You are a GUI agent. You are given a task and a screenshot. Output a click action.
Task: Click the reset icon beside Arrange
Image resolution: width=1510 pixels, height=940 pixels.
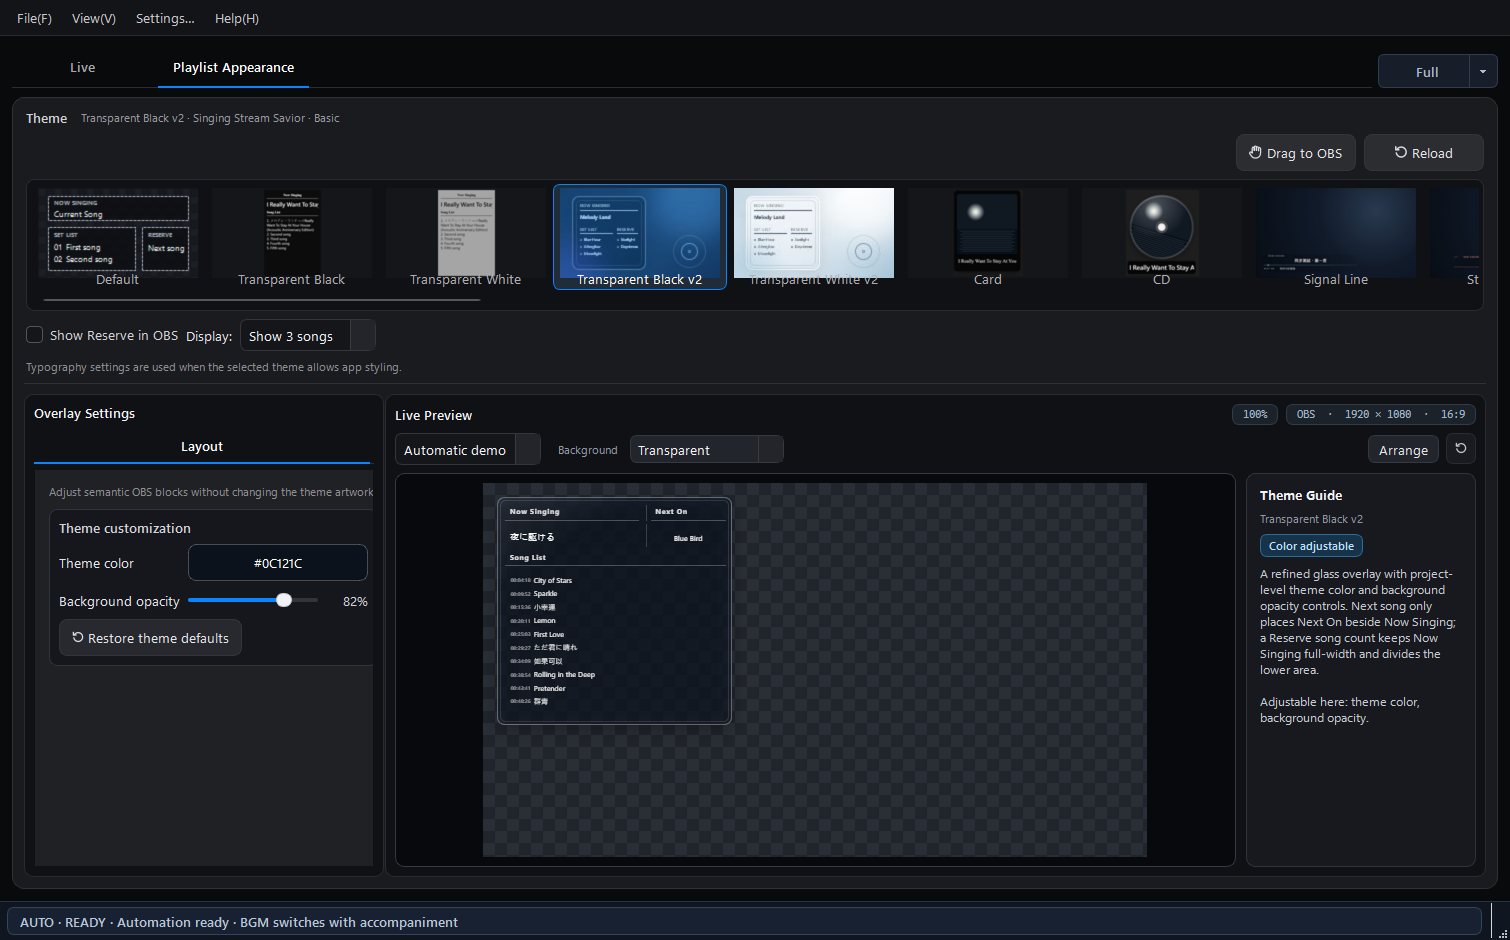[1461, 449]
